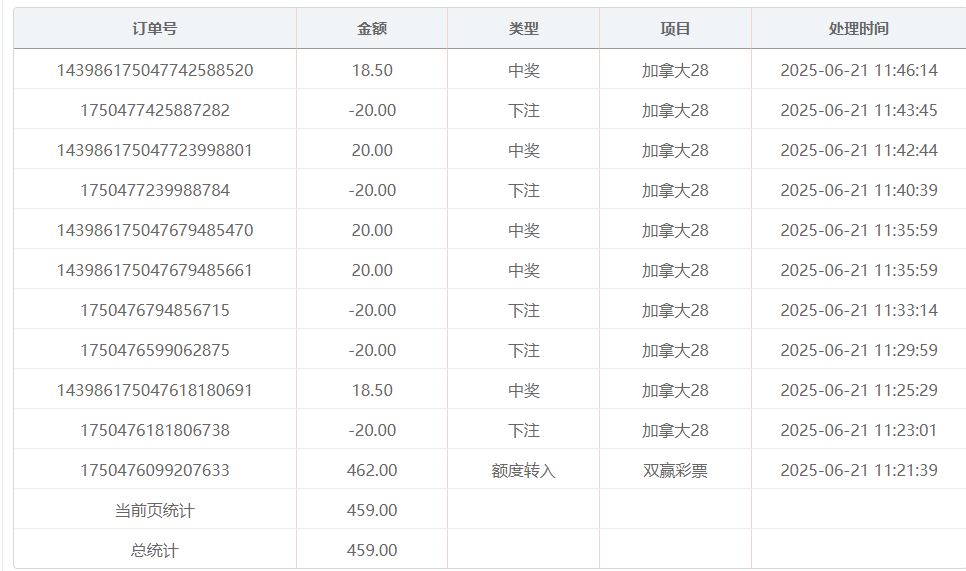Click the 类型 column header
The height and width of the screenshot is (571, 966).
tap(523, 29)
